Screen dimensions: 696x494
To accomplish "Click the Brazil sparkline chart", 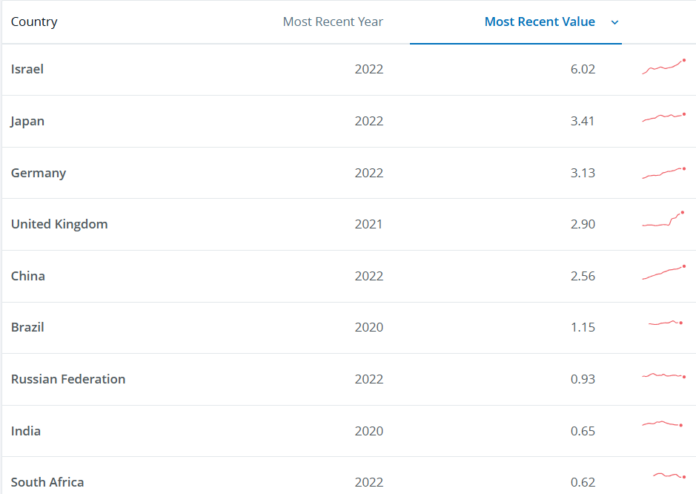I will (665, 323).
